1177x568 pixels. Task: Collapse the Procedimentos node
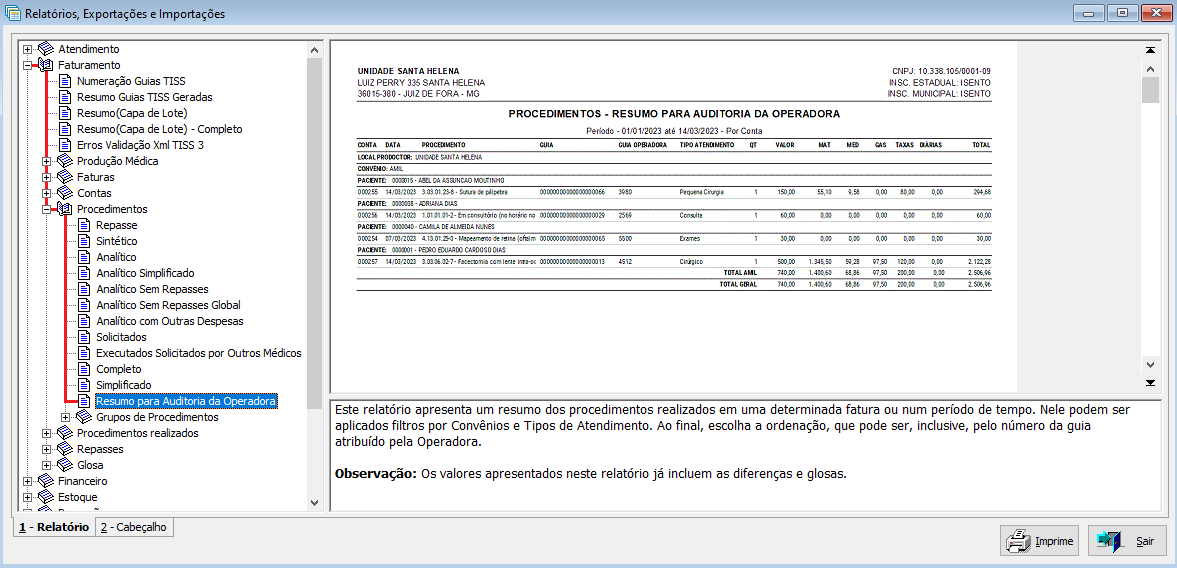click(47, 209)
